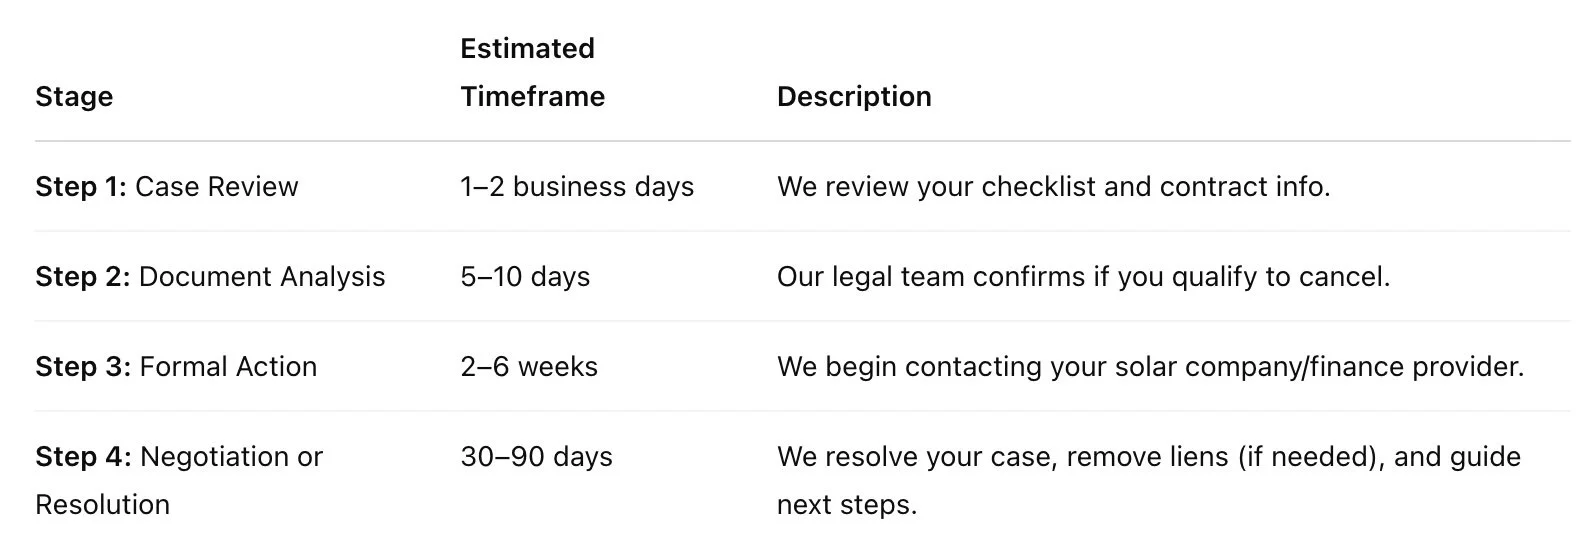Click the legal team confirms qualification text
Viewport: 1582px width, 556px height.
coord(1083,277)
